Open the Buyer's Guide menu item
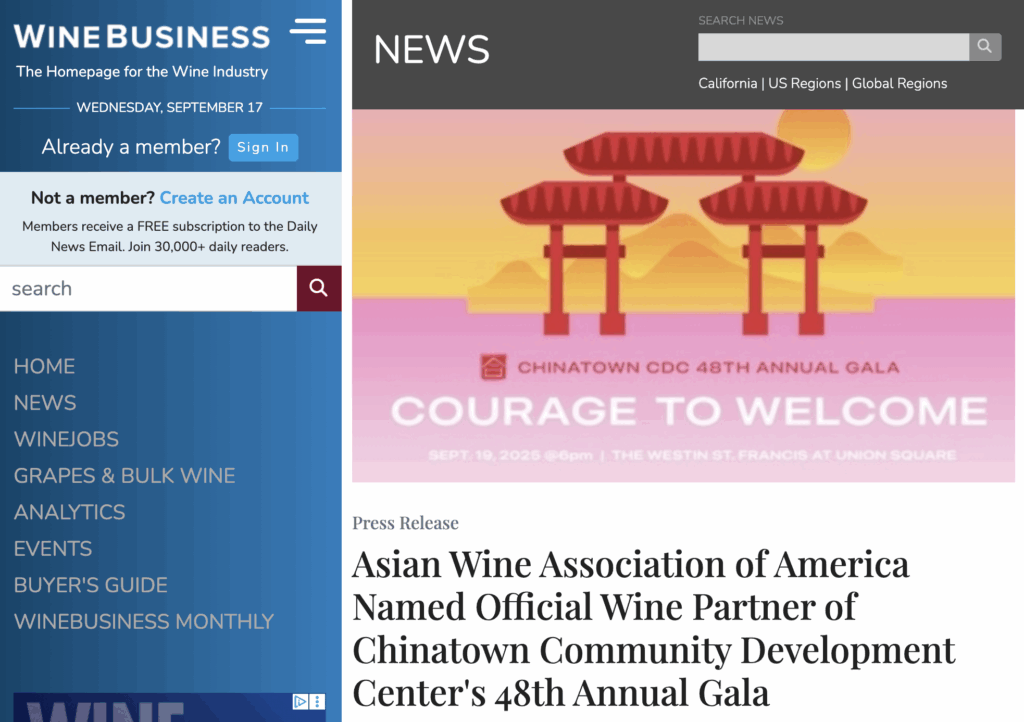Image resolution: width=1024 pixels, height=722 pixels. tap(91, 586)
